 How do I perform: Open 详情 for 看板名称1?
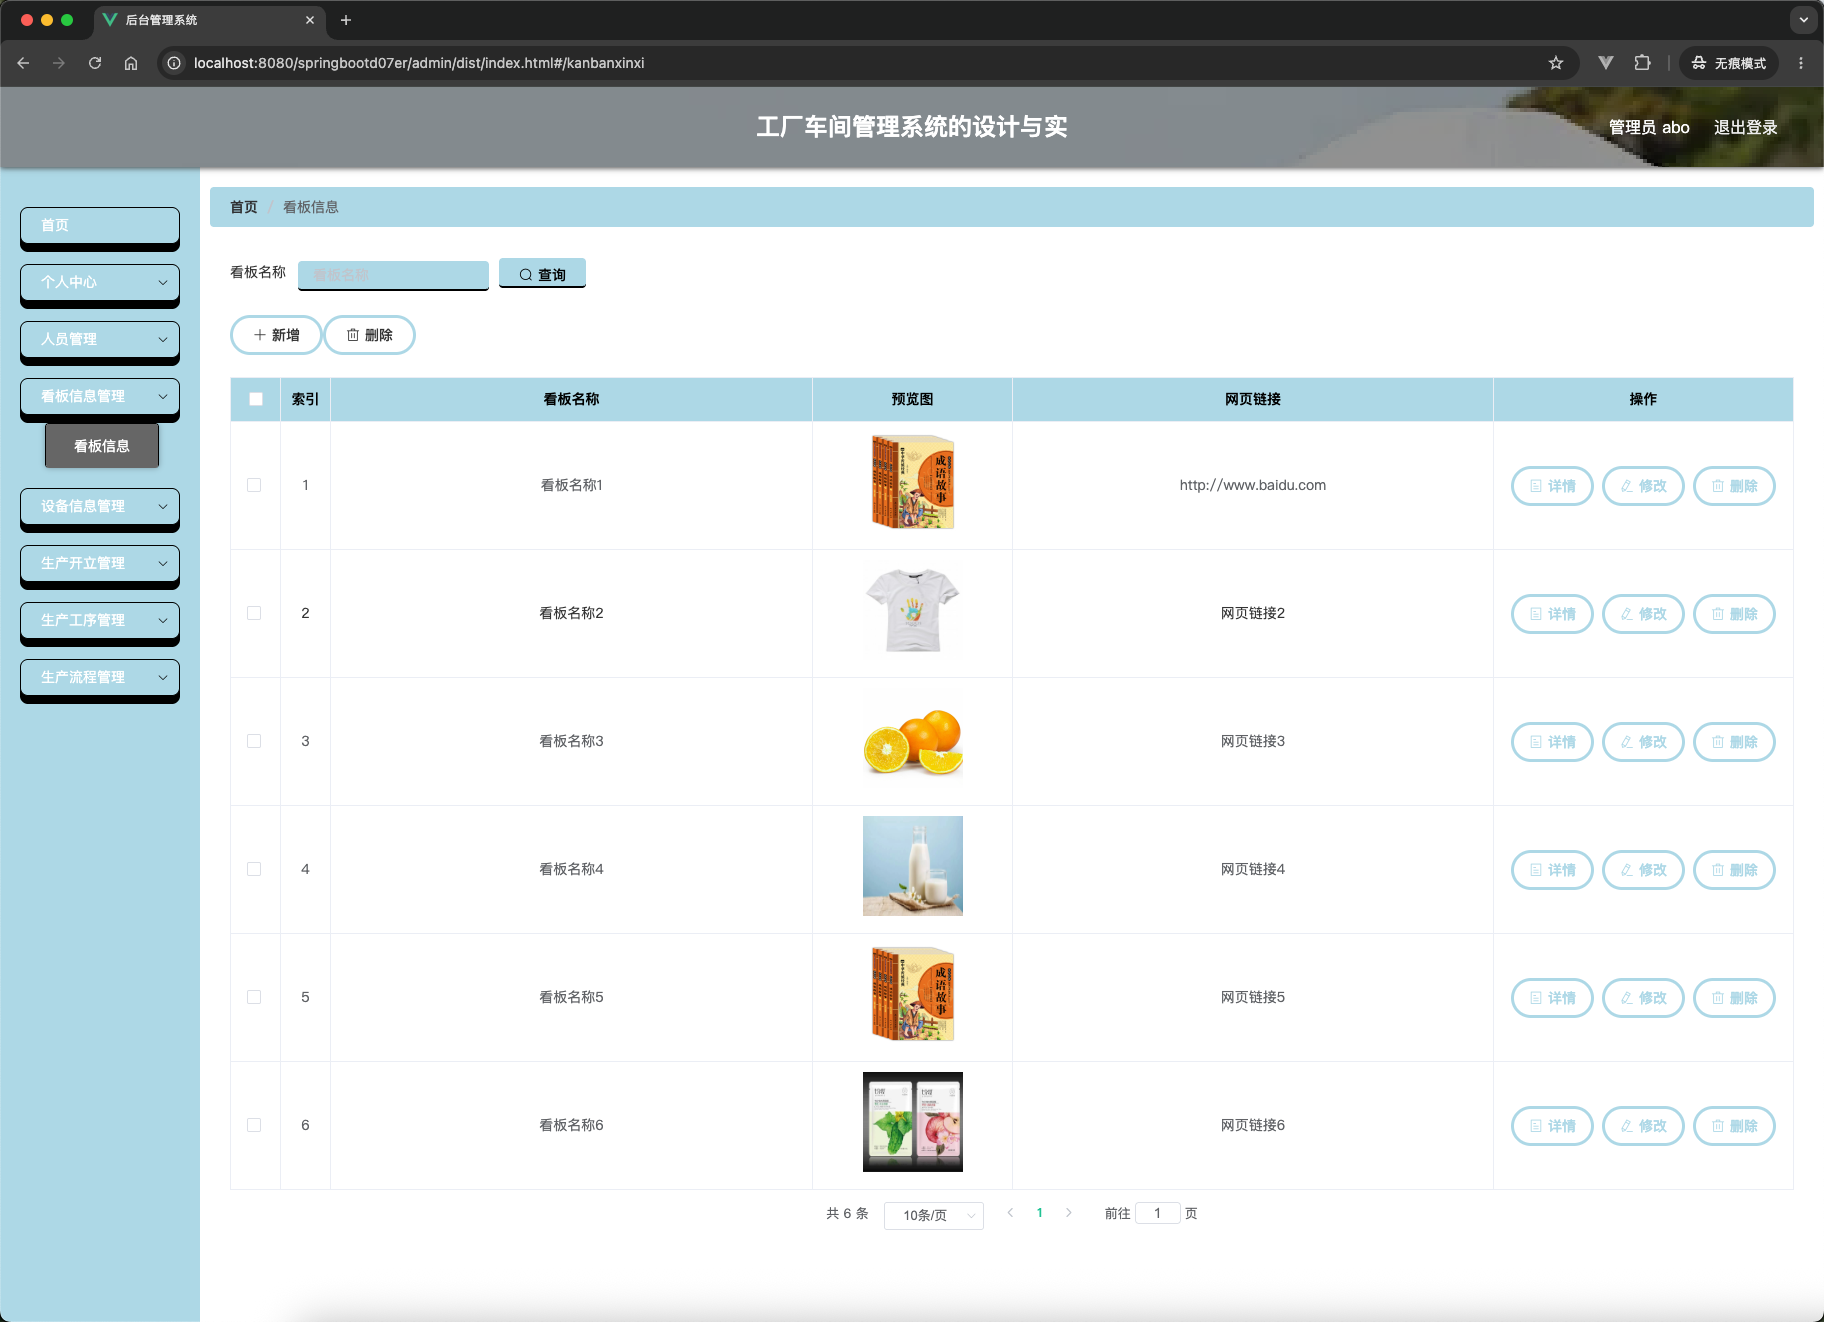coord(1552,486)
